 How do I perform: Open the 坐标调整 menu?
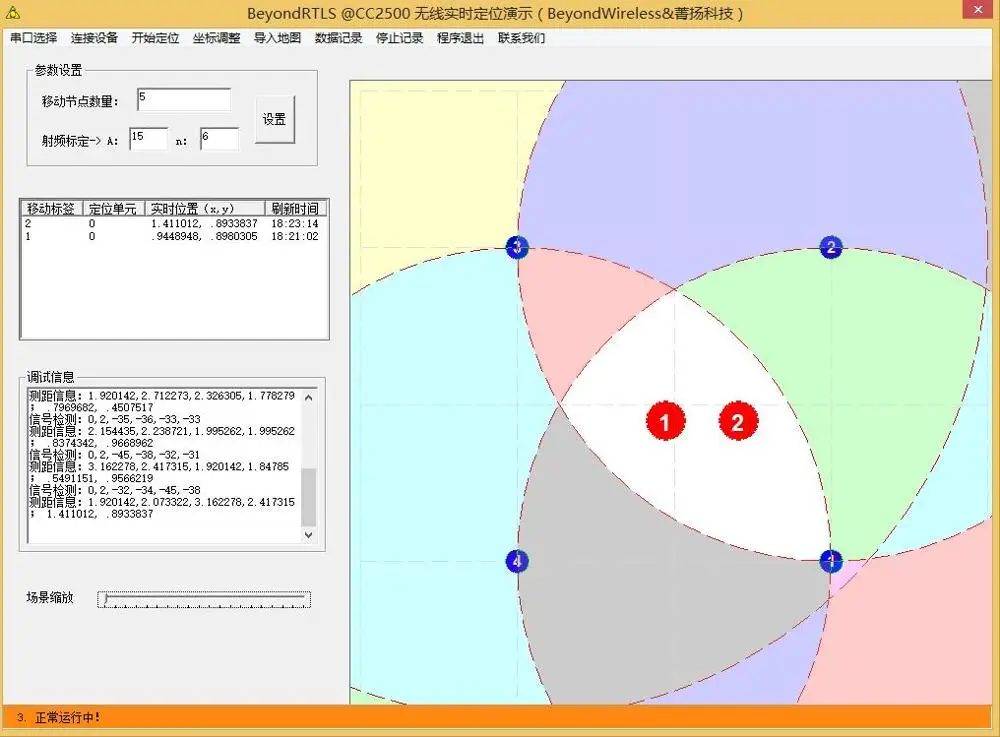pyautogui.click(x=216, y=38)
